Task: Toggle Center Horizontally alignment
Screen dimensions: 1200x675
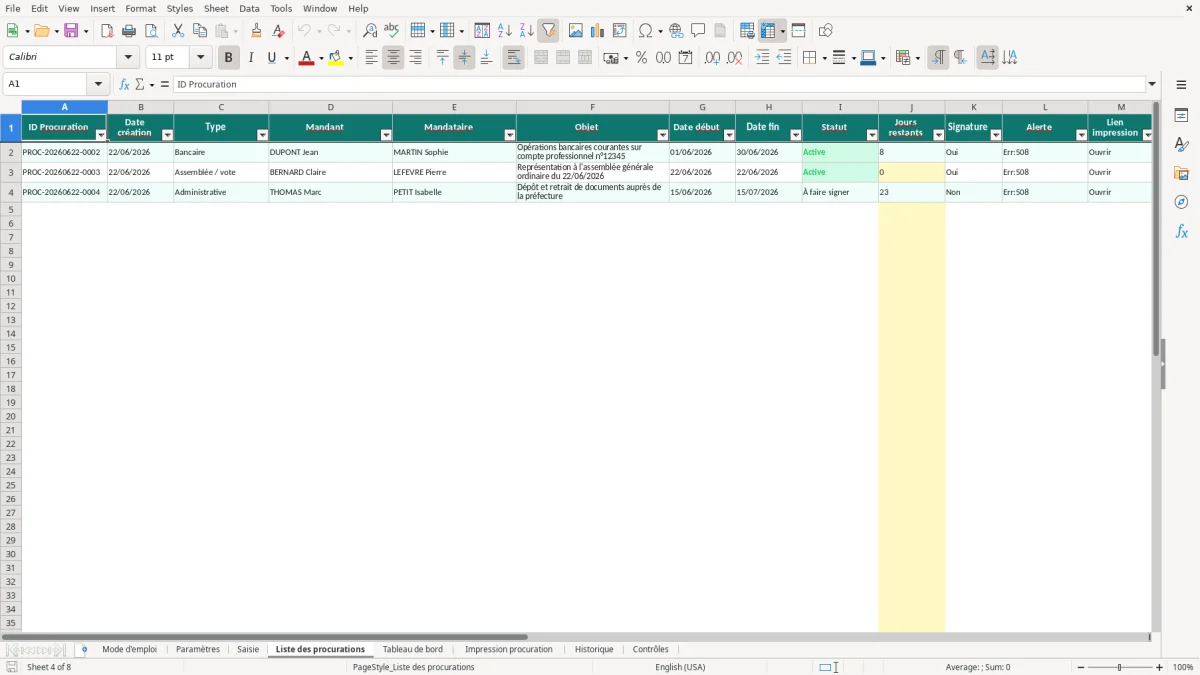Action: click(393, 58)
